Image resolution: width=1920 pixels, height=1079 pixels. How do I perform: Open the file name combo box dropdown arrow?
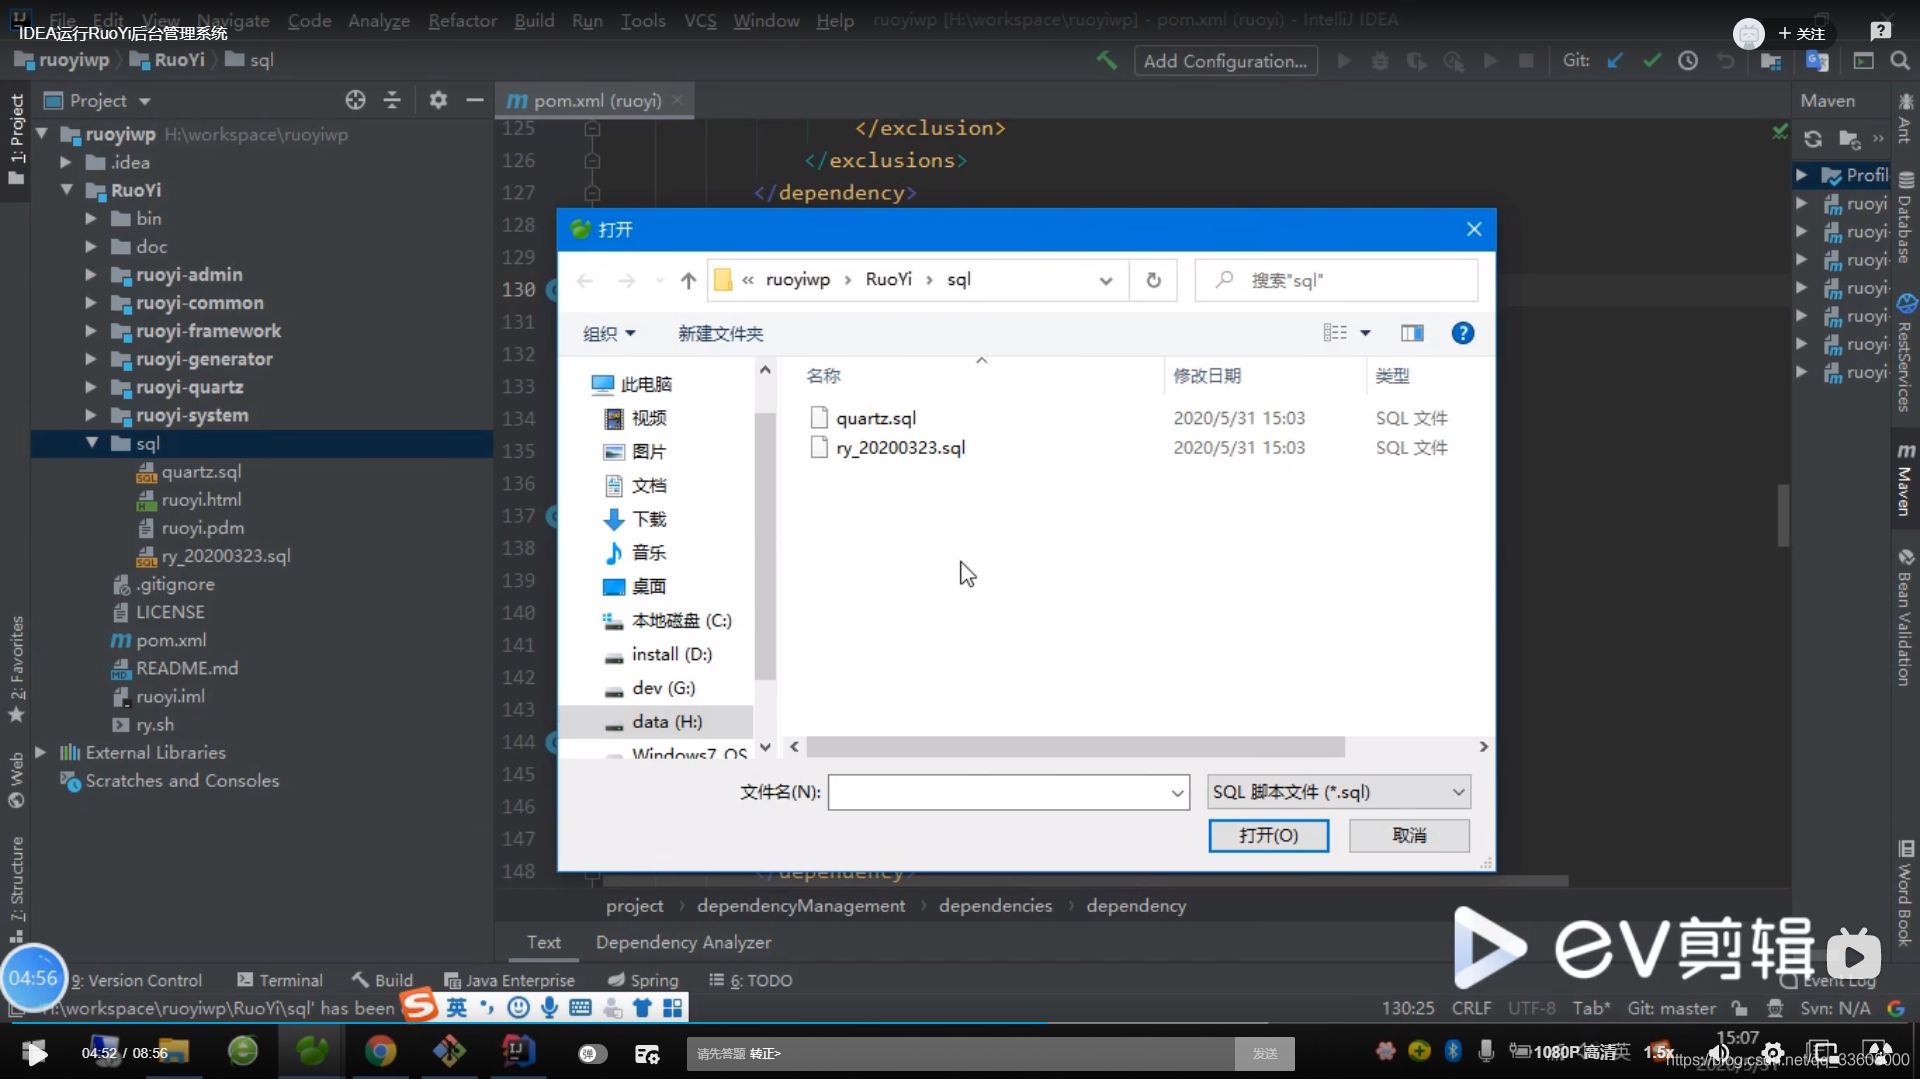click(x=1177, y=793)
